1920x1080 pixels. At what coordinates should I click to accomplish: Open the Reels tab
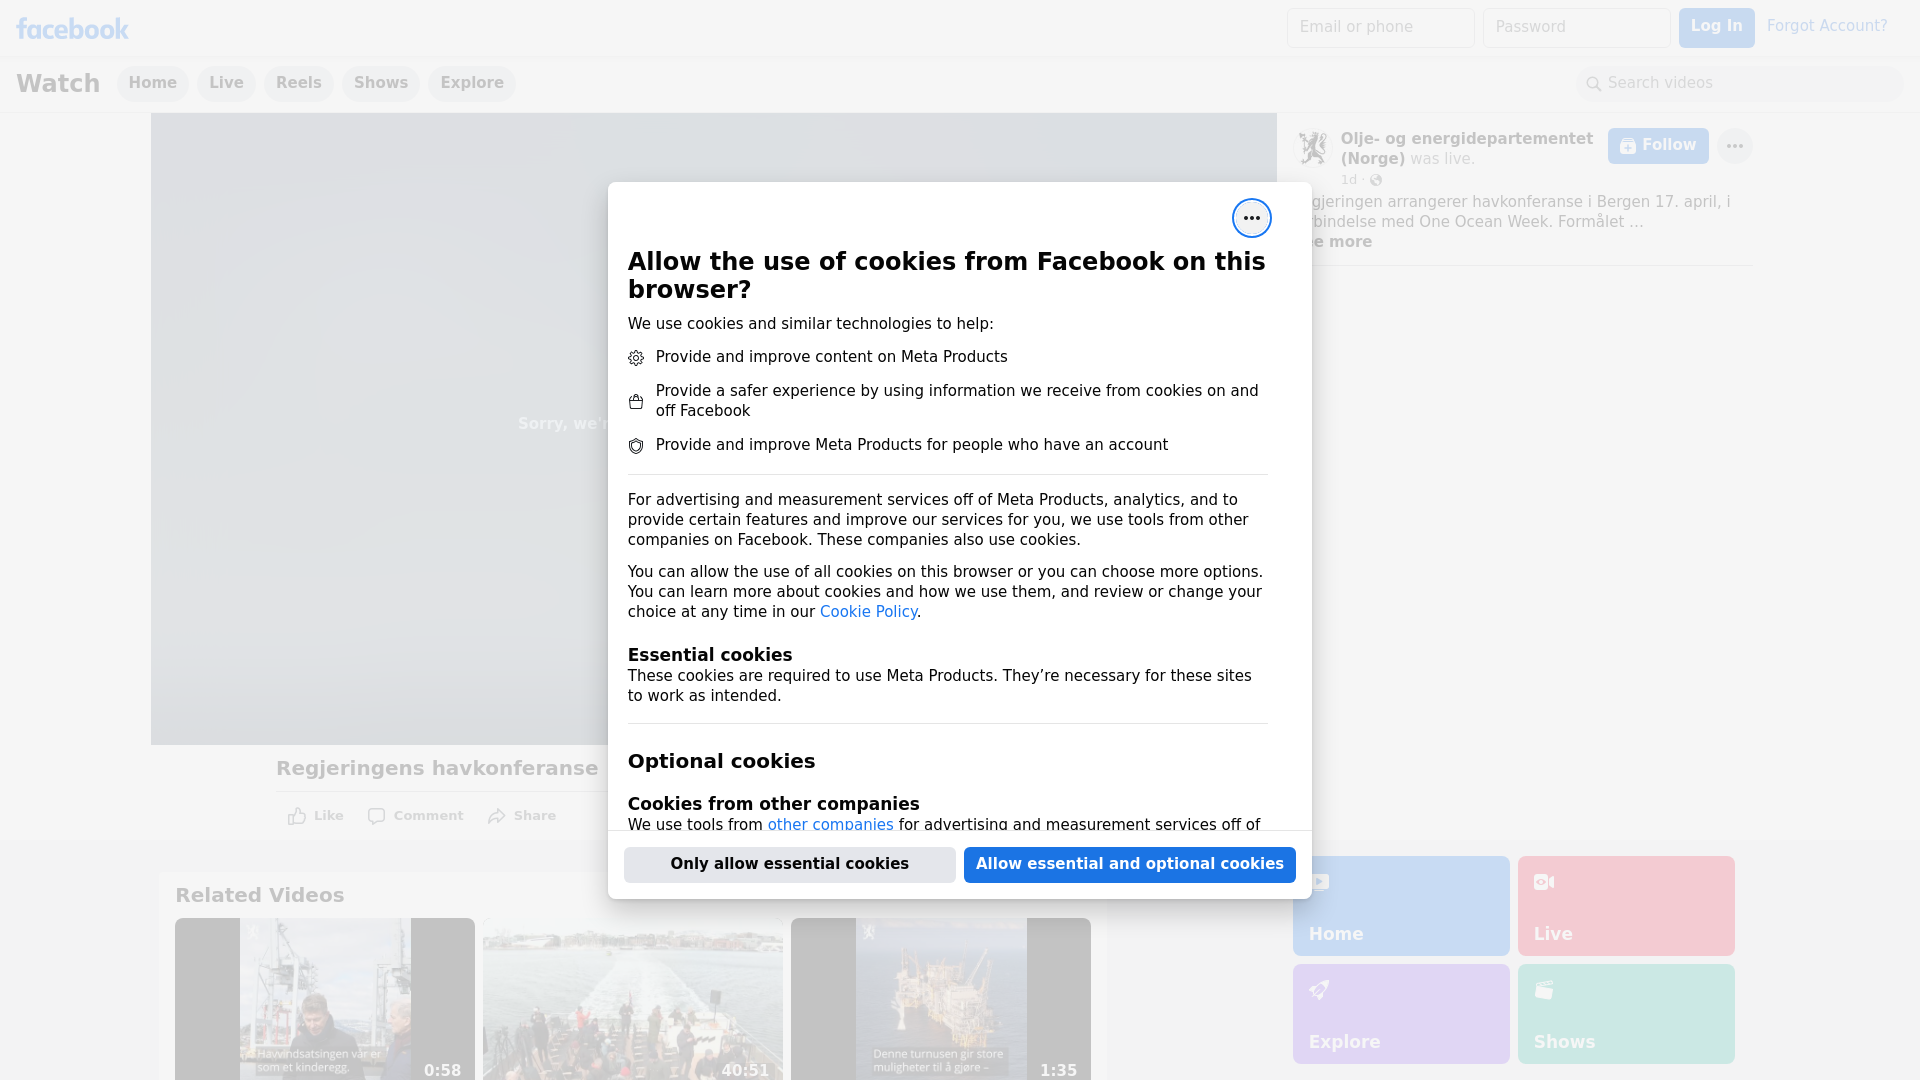point(299,83)
